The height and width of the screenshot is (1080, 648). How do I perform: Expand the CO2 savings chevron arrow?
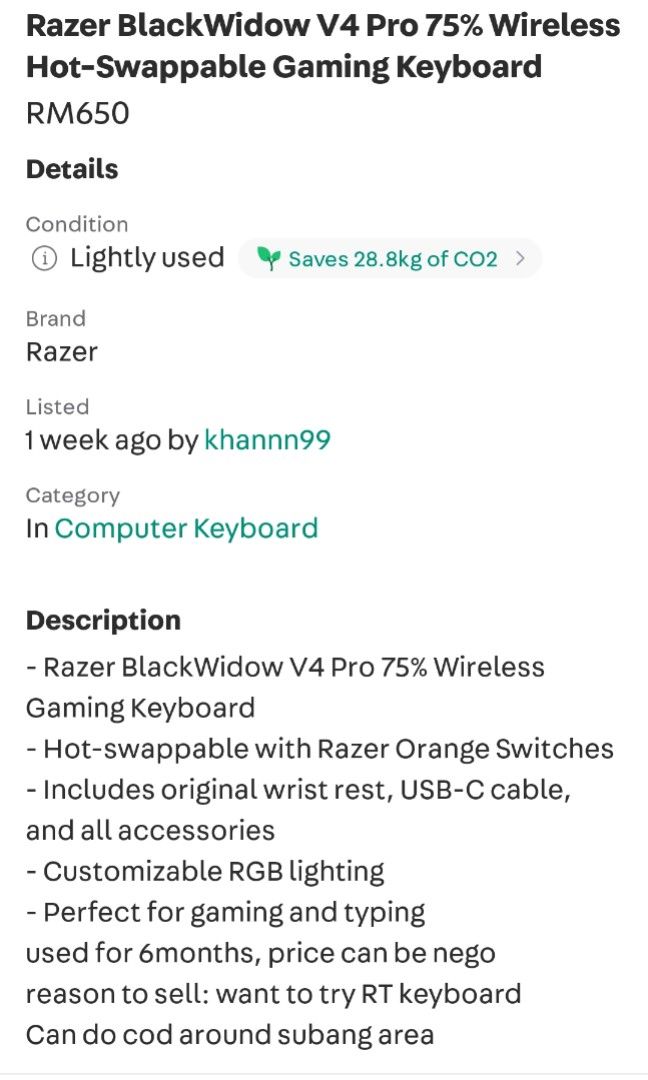(x=521, y=258)
